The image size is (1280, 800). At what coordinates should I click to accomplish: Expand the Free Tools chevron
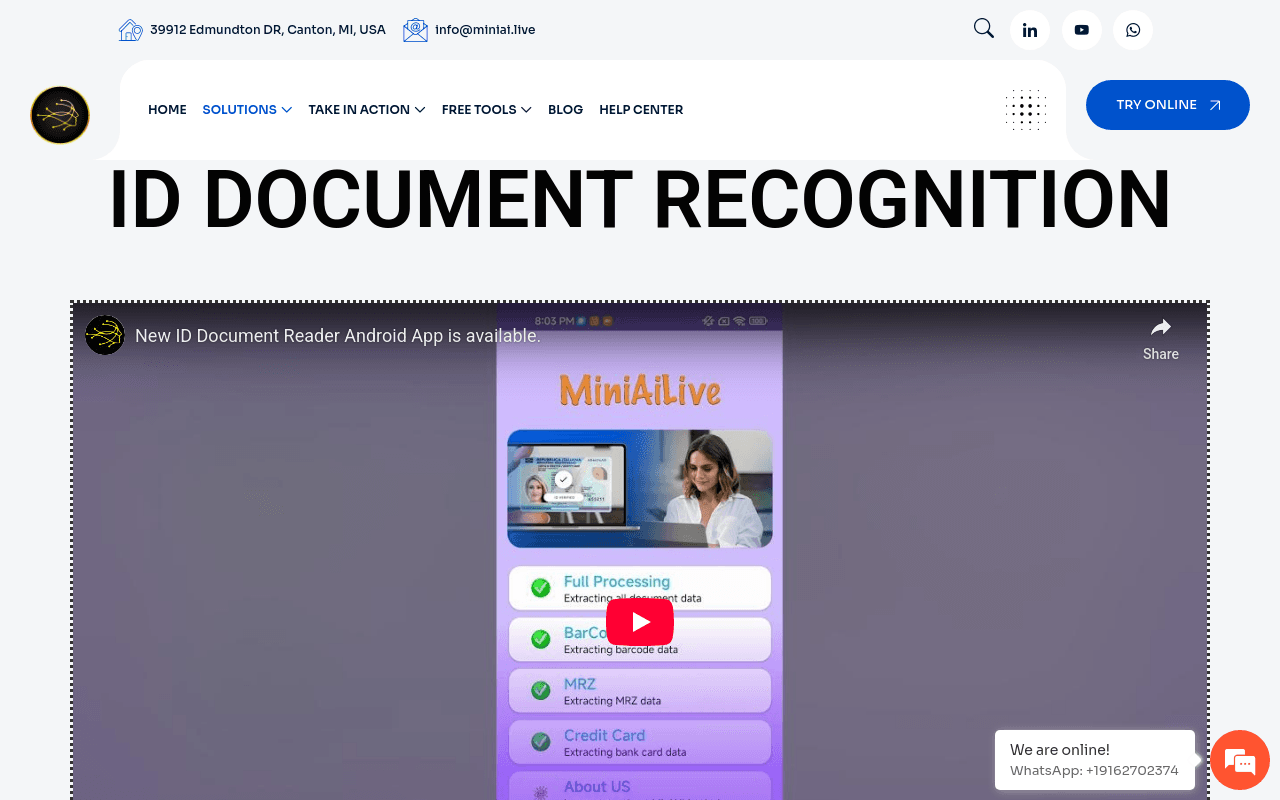pos(526,110)
